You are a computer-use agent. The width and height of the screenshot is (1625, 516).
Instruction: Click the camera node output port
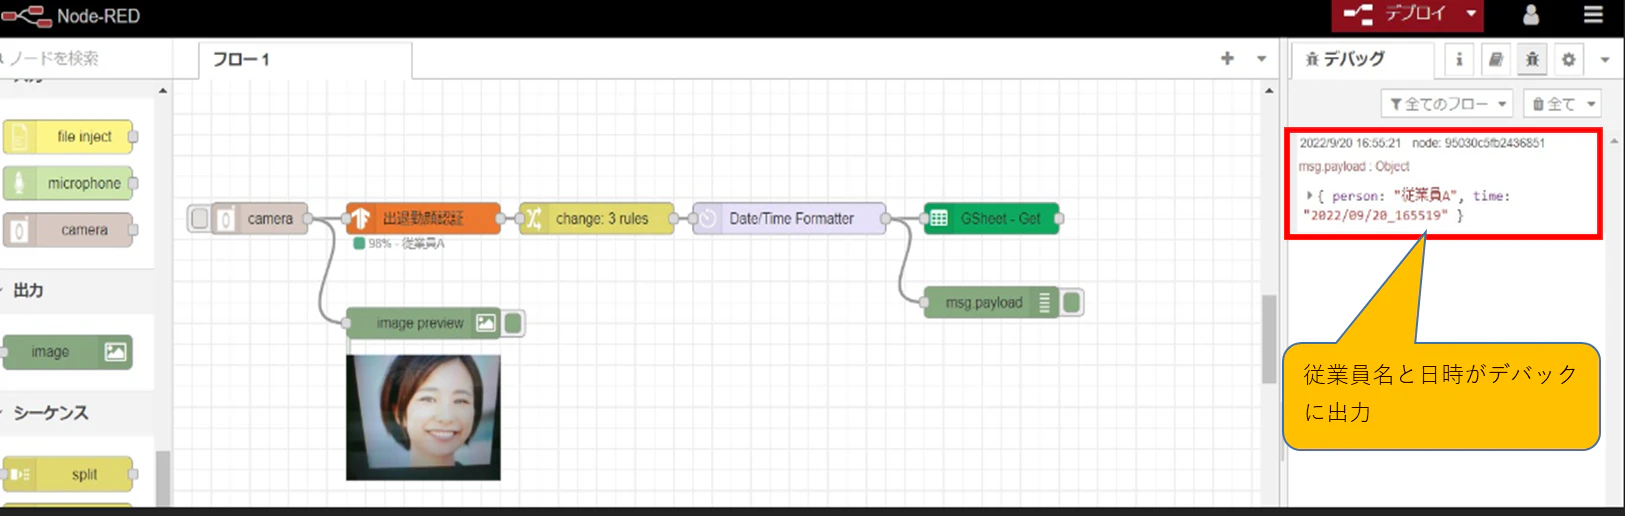308,218
